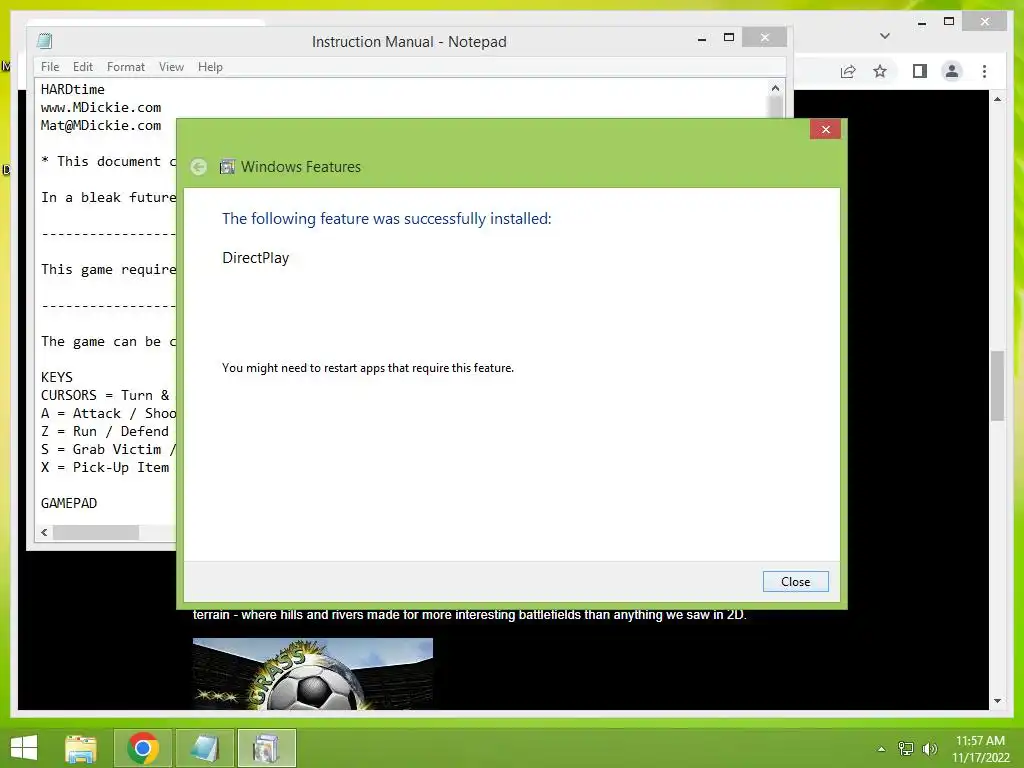Click the network tray icon

coord(906,749)
